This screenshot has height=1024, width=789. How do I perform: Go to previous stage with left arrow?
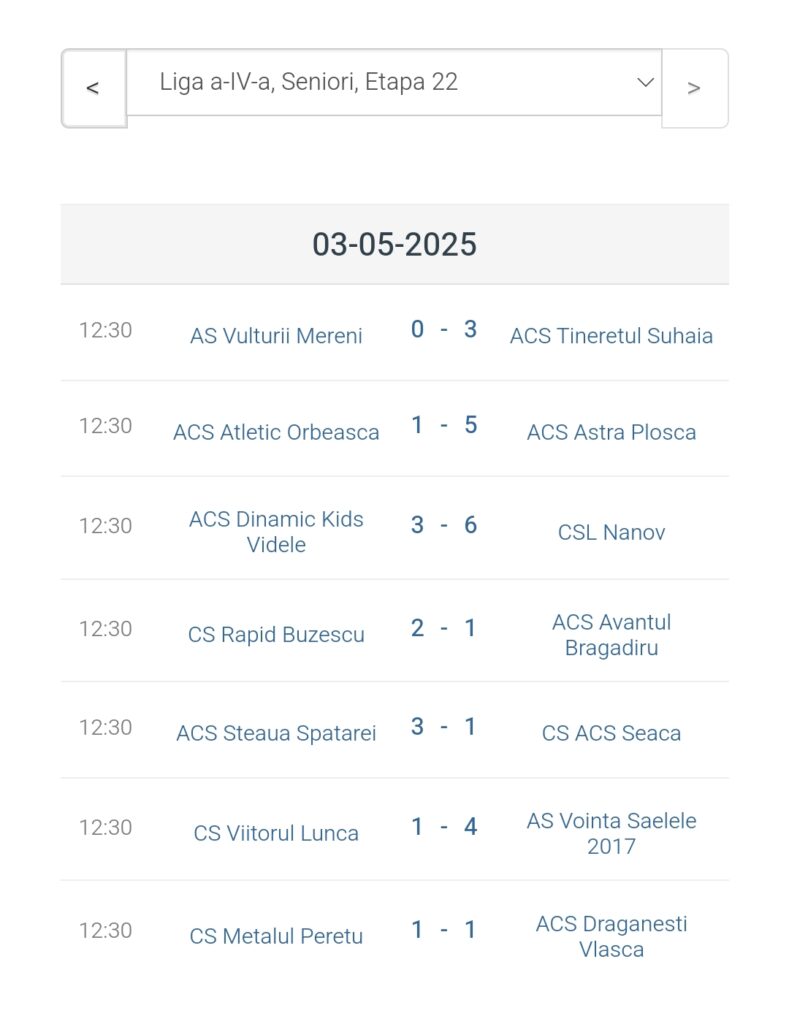tap(93, 88)
